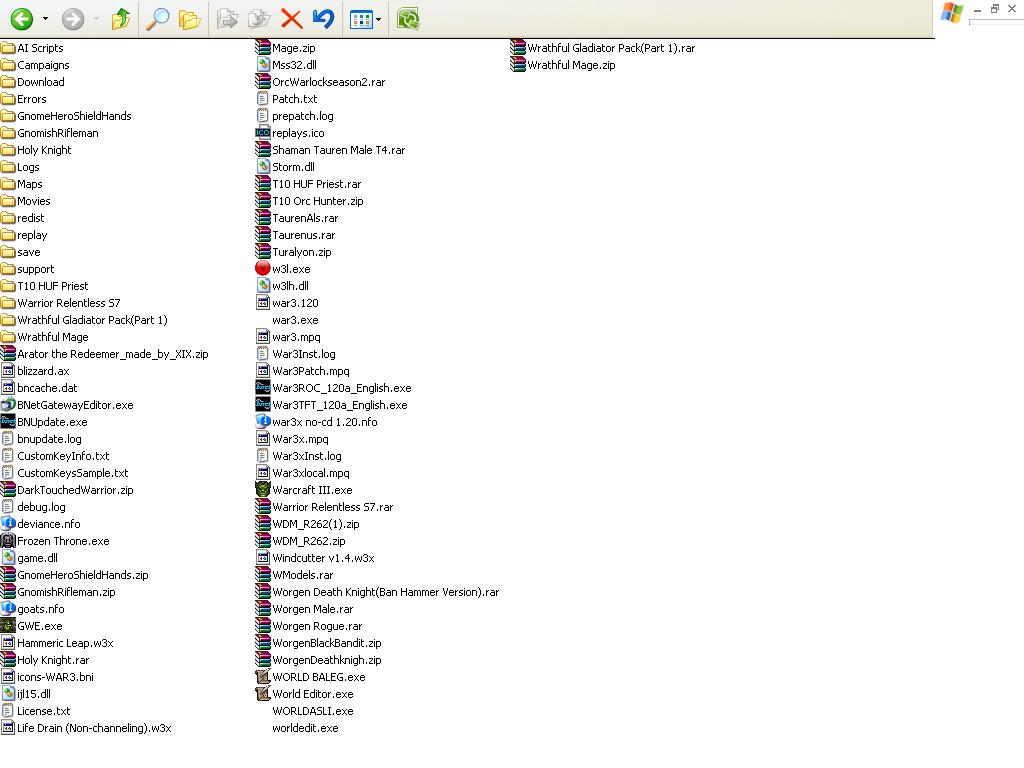Viewport: 1024px width, 768px height.
Task: Click the greyed Forward arrow button
Action: 73,19
